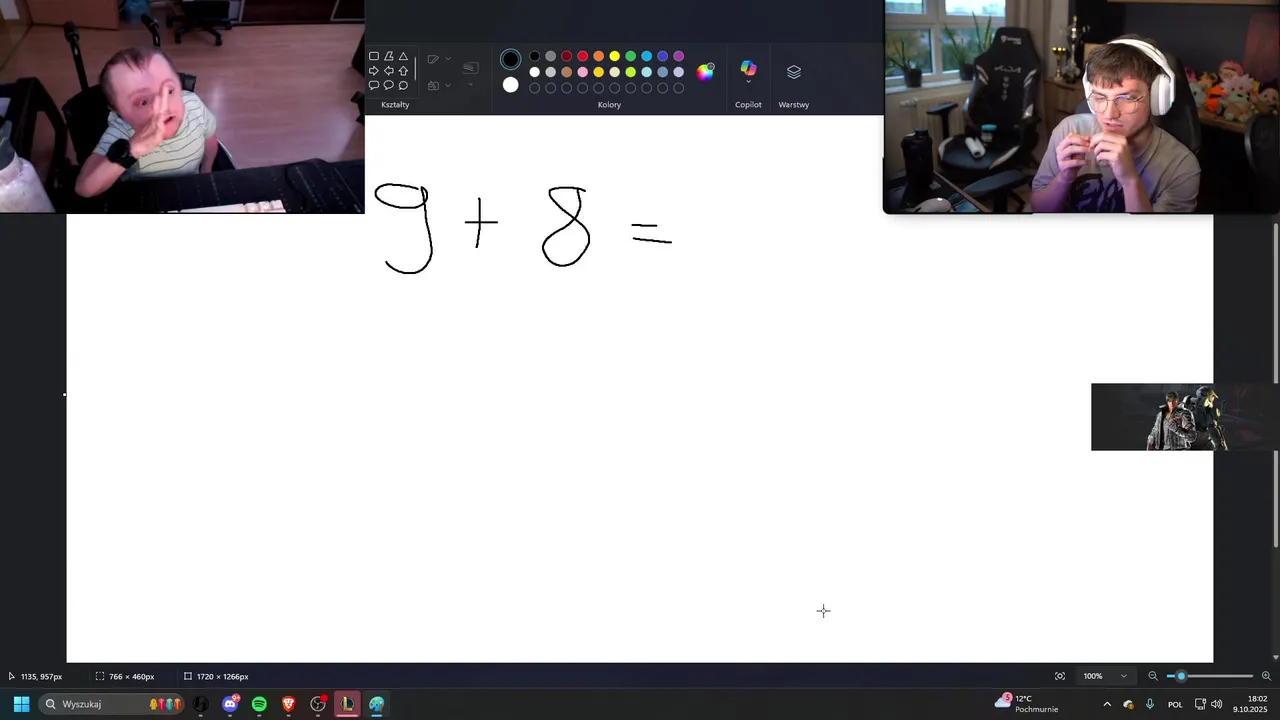This screenshot has height=720, width=1280.
Task: Open Brave browser from the taskbar
Action: point(288,704)
